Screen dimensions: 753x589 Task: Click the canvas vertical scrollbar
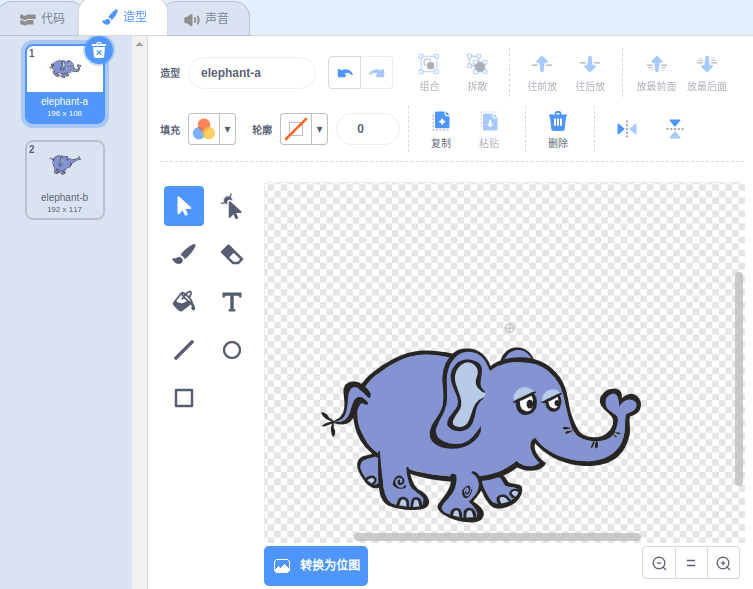(x=739, y=379)
